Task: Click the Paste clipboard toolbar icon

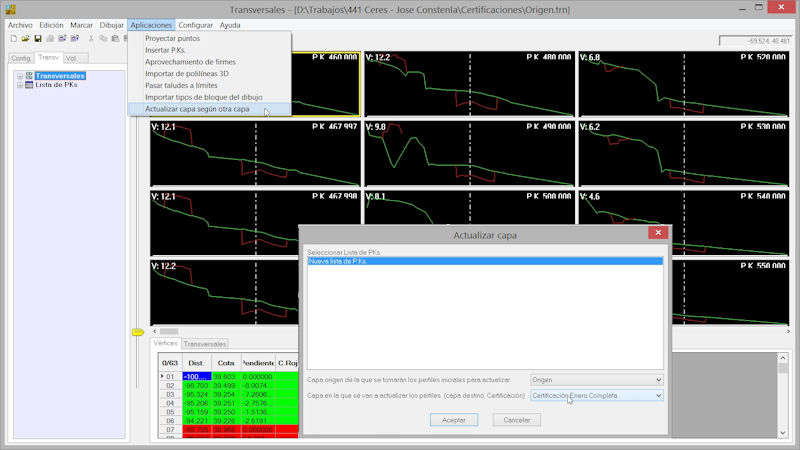Action: [115, 38]
